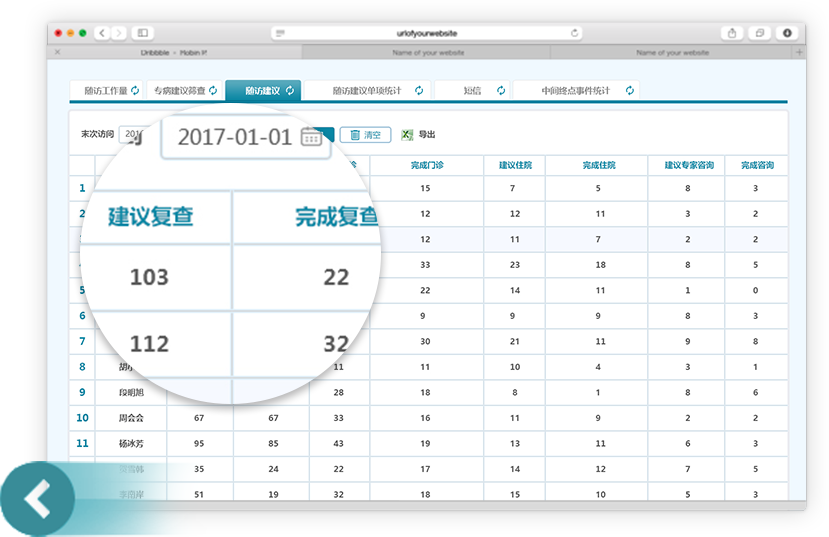Click the 2017-01-01 date input field

pos(235,137)
